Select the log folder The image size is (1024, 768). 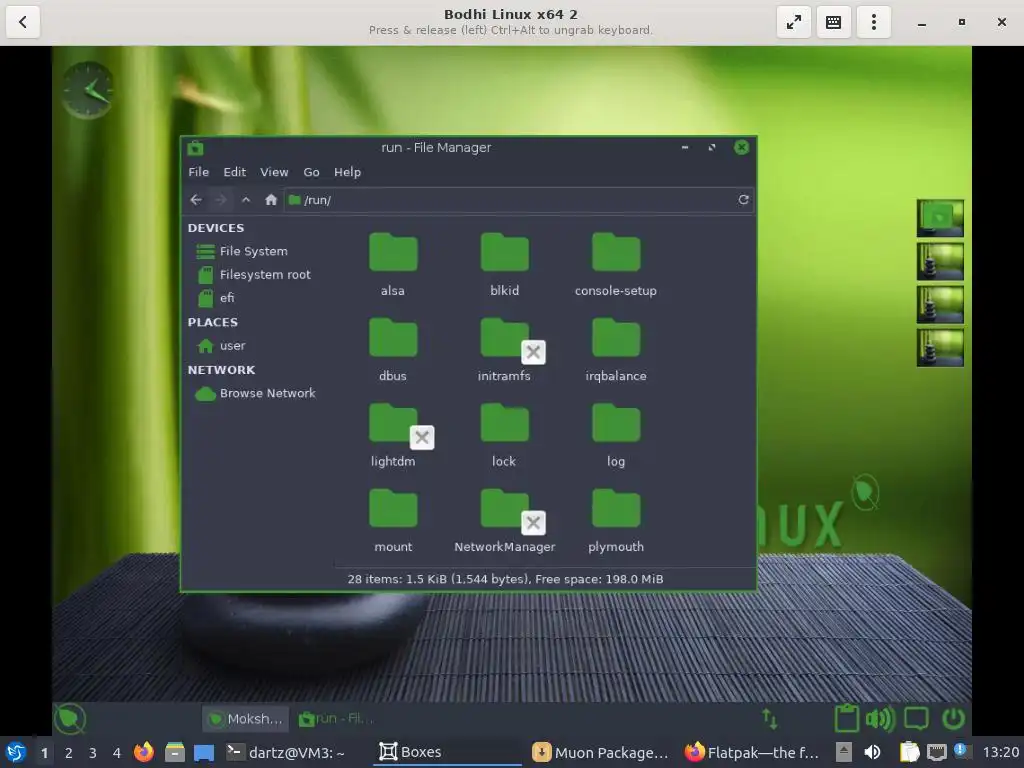tap(616, 436)
